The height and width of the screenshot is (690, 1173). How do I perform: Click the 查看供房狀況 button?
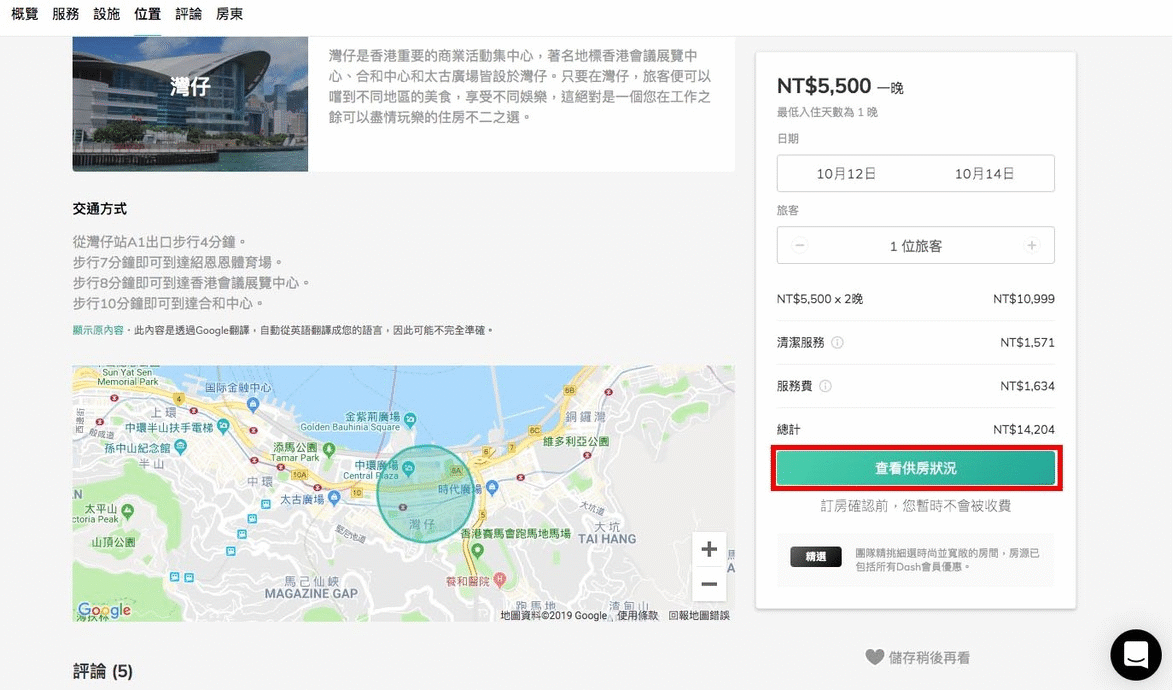coord(916,468)
